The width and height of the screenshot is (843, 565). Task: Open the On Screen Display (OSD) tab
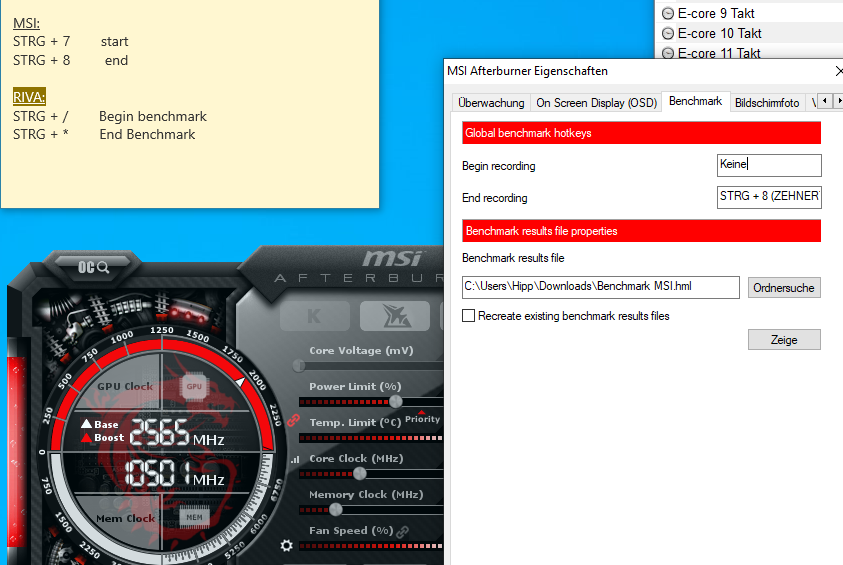point(596,103)
